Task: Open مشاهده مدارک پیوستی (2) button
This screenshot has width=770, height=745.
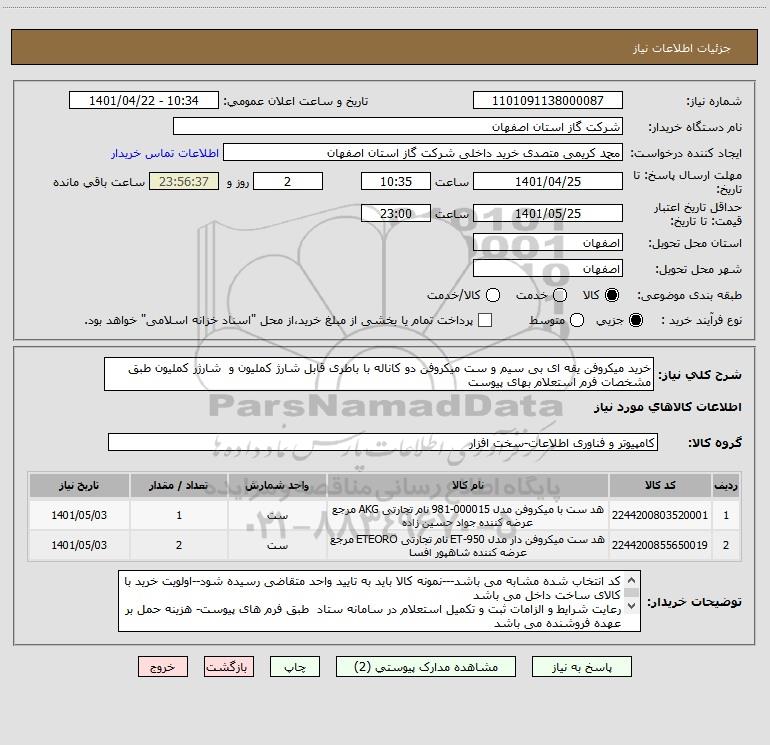Action: 426,667
